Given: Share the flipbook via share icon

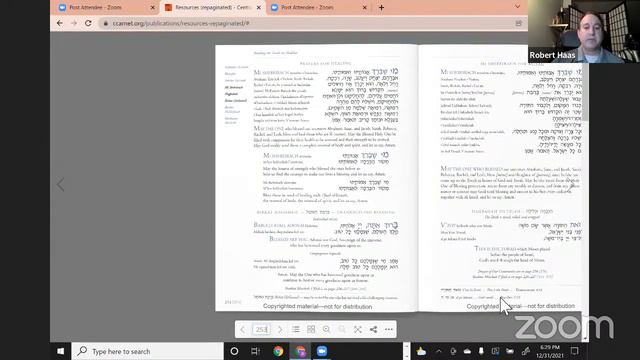Looking at the screenshot, I should (373, 329).
